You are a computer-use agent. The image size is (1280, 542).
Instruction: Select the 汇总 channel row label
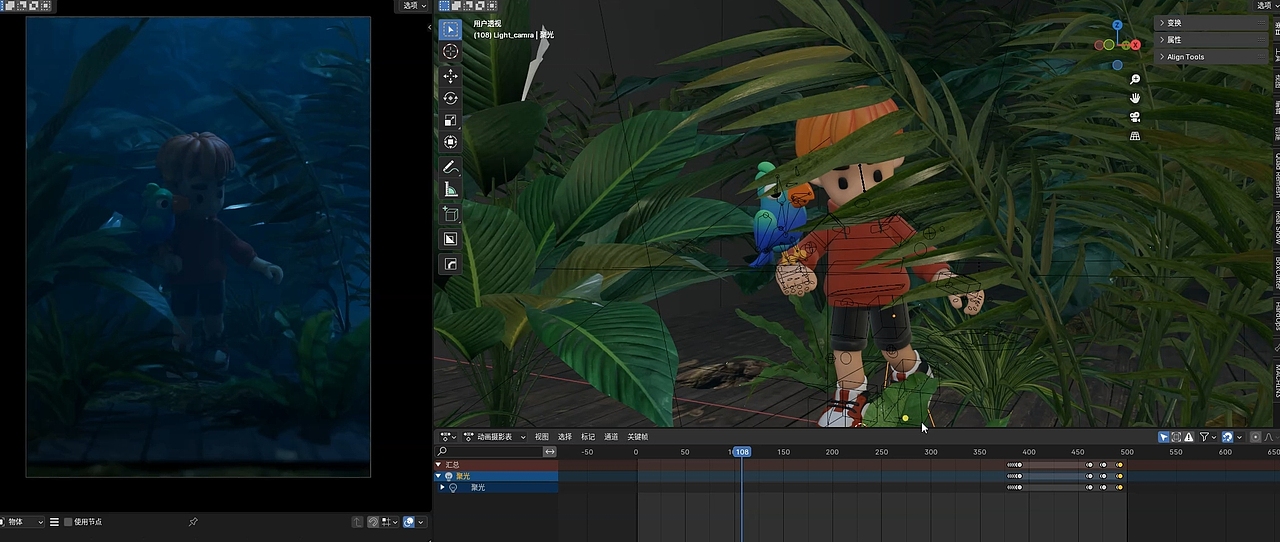point(452,464)
